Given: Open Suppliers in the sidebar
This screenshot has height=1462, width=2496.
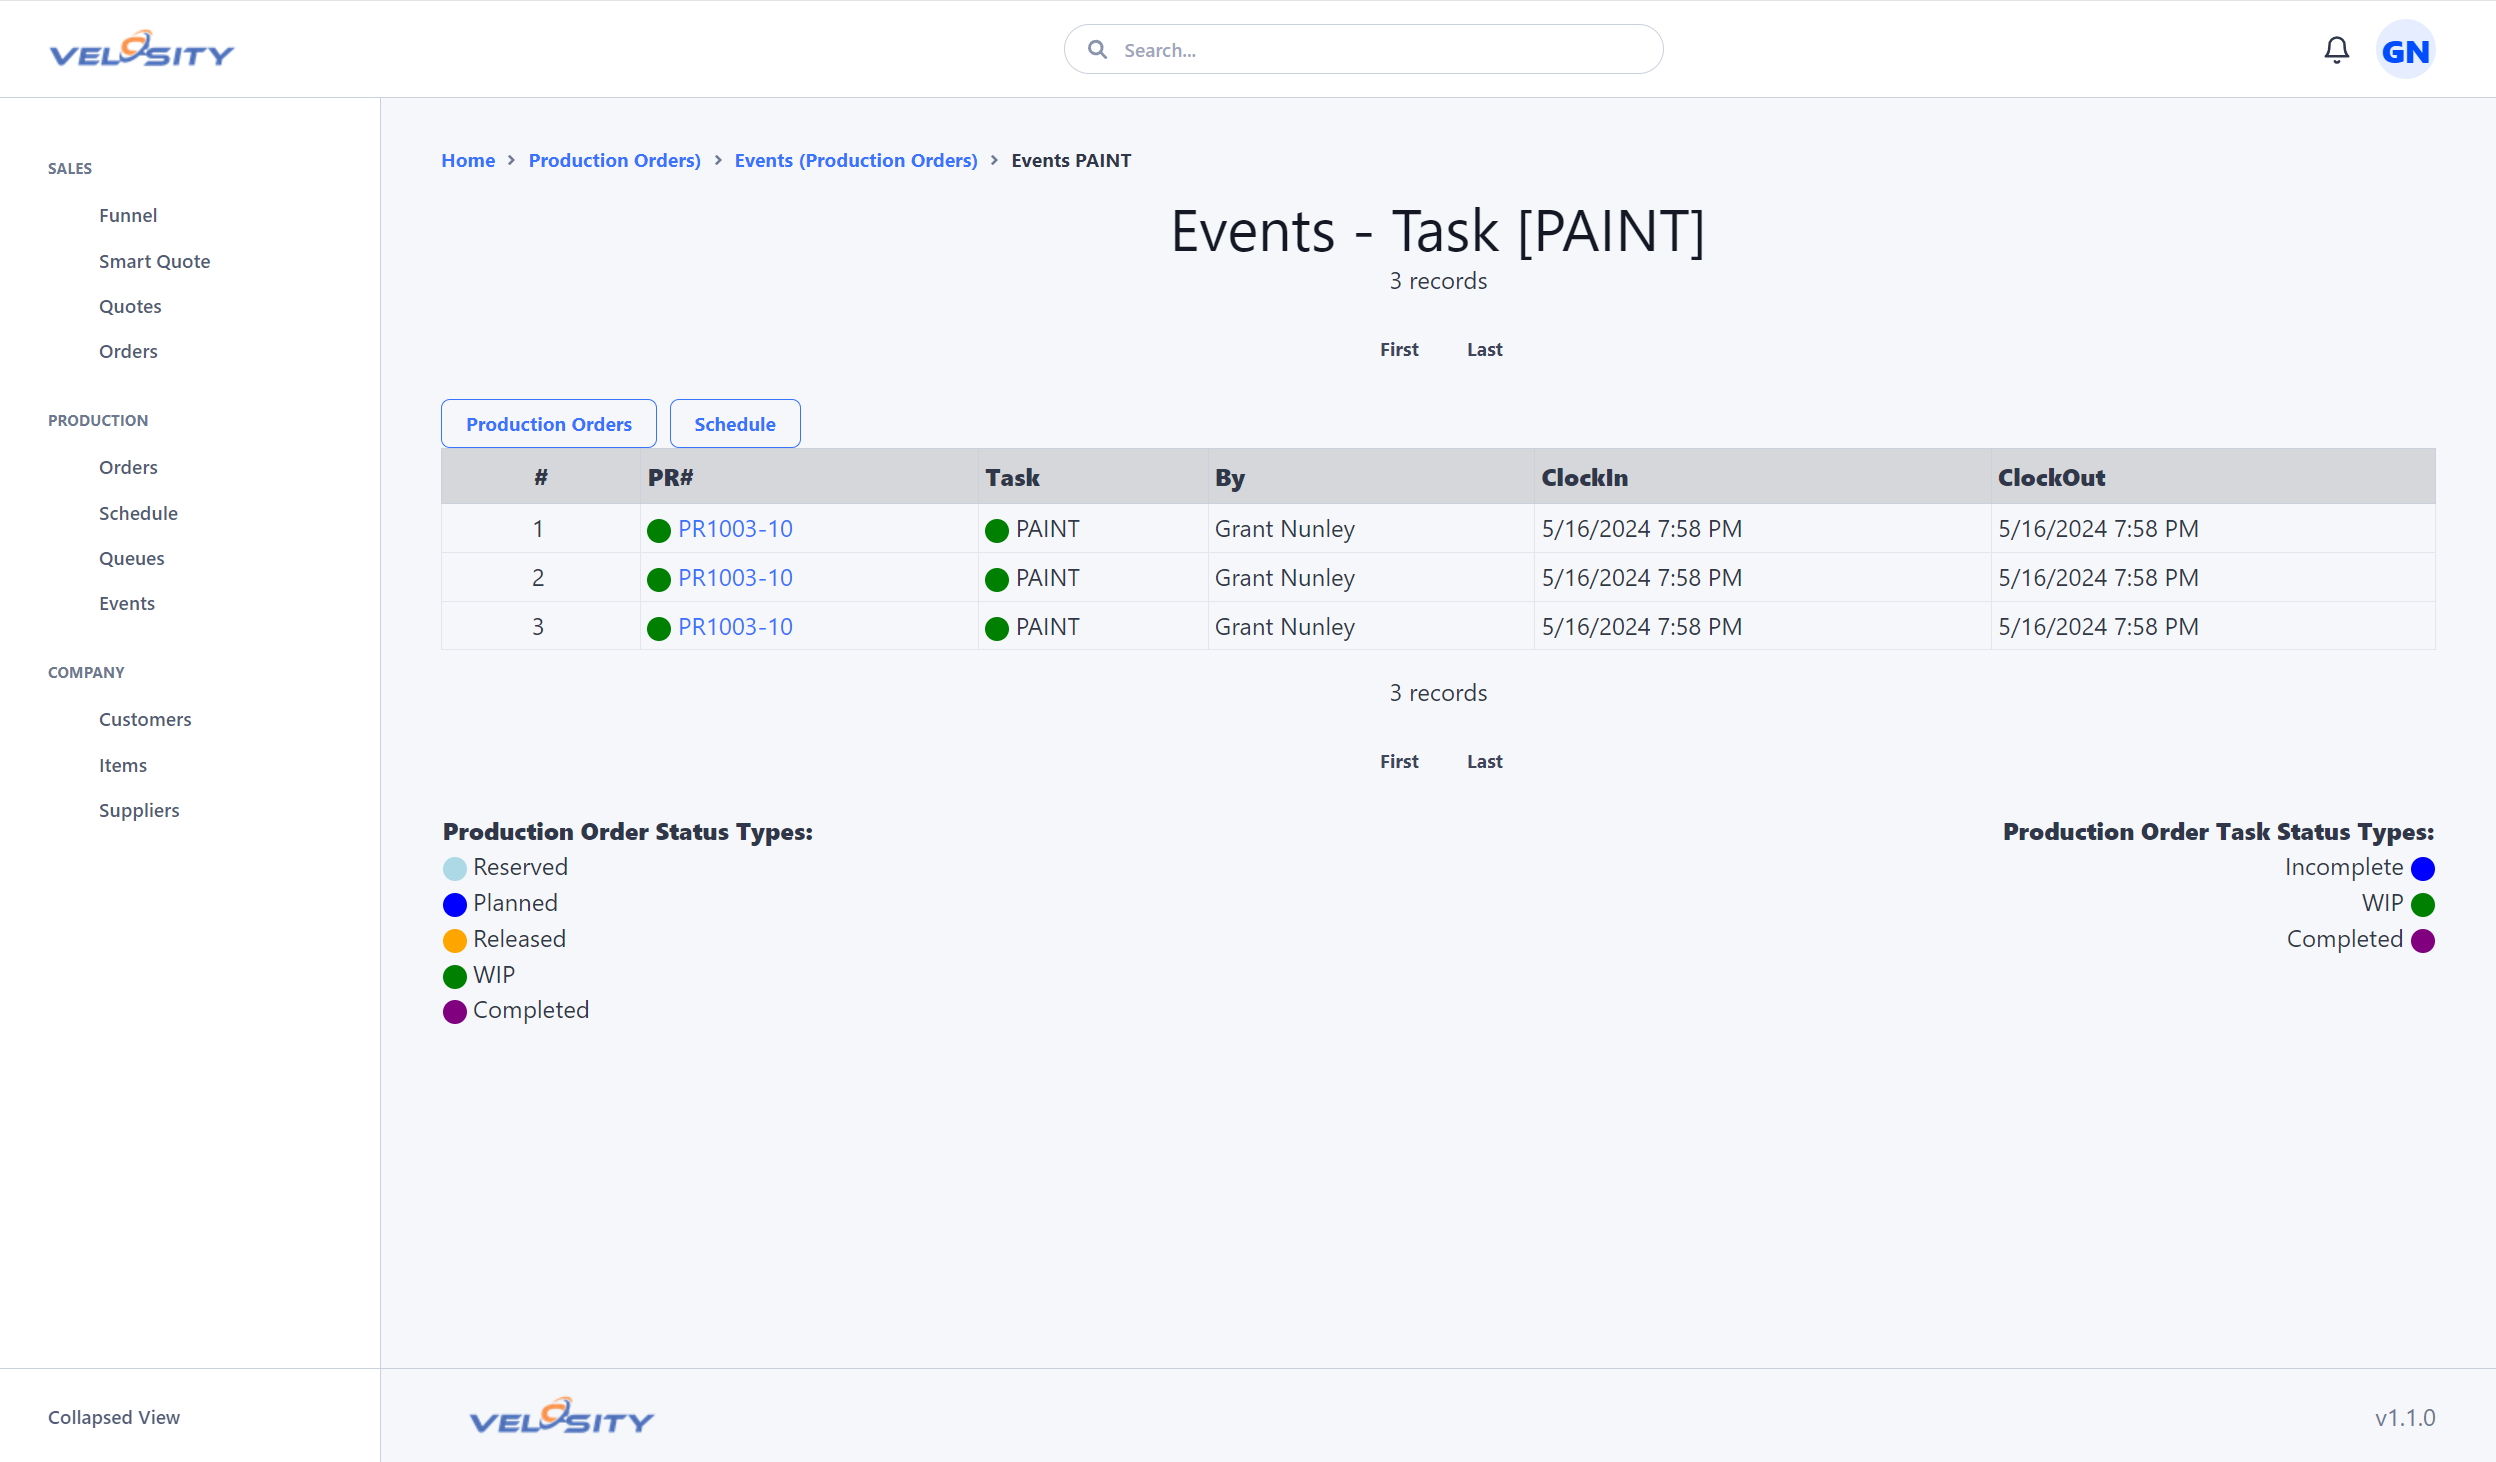Looking at the screenshot, I should pos(139,810).
